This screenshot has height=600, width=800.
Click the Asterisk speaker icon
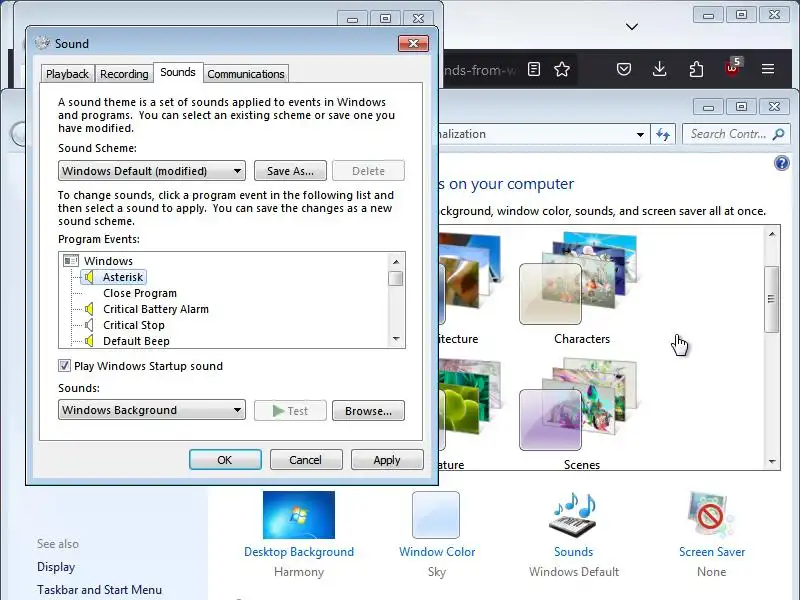[x=89, y=277]
